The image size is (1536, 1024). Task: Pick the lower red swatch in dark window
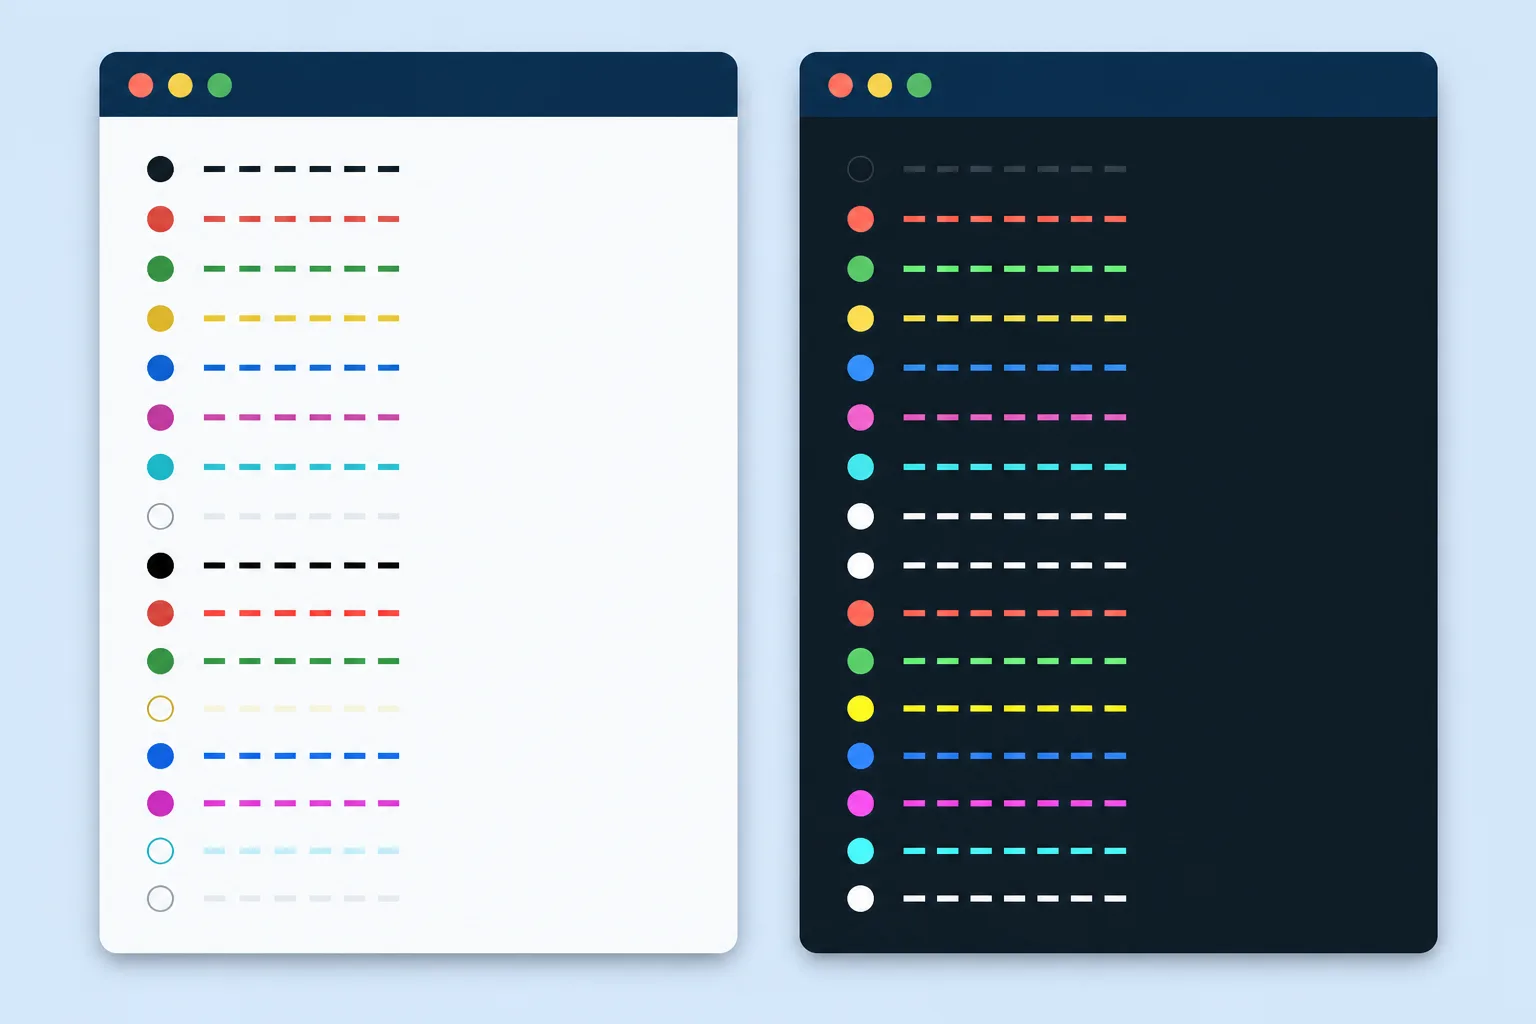860,613
